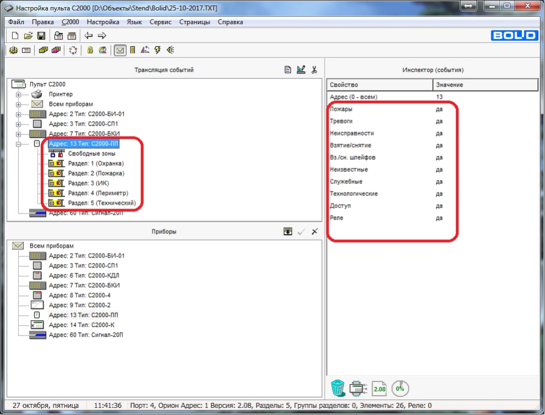
Task: Click the first icon of the second toolbar
Action: point(13,50)
